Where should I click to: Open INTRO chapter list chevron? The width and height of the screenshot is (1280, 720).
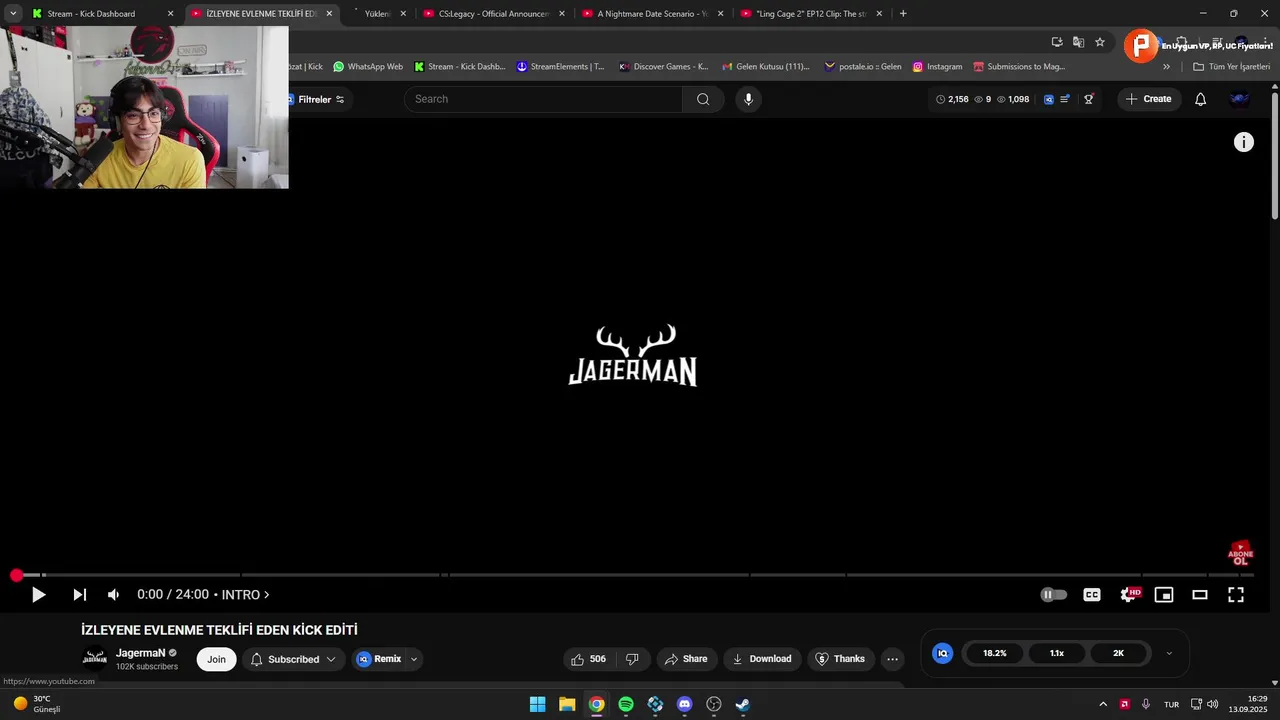pyautogui.click(x=267, y=595)
